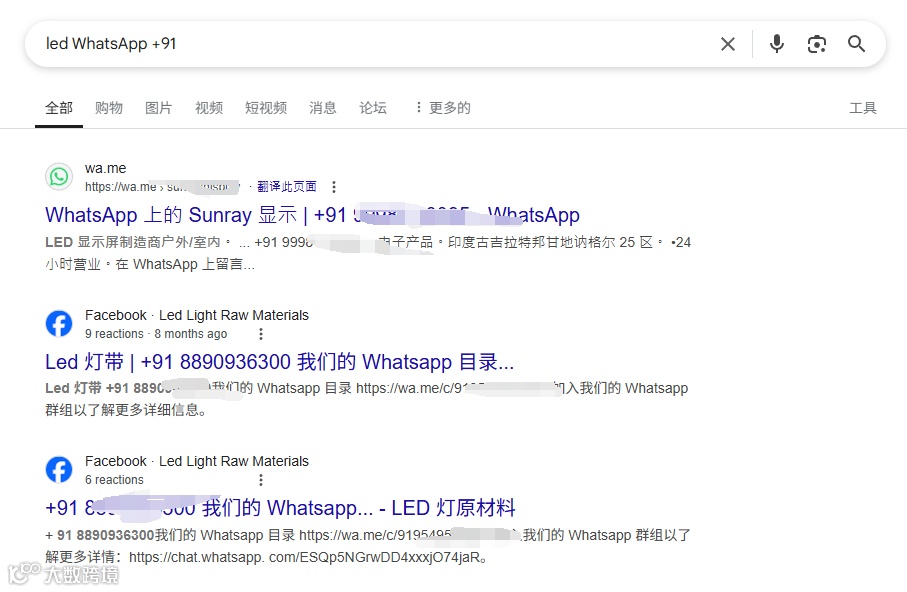The height and width of the screenshot is (592, 907).
Task: Open 'Led 灯带 | +91 8890936300' result title
Action: 279,362
